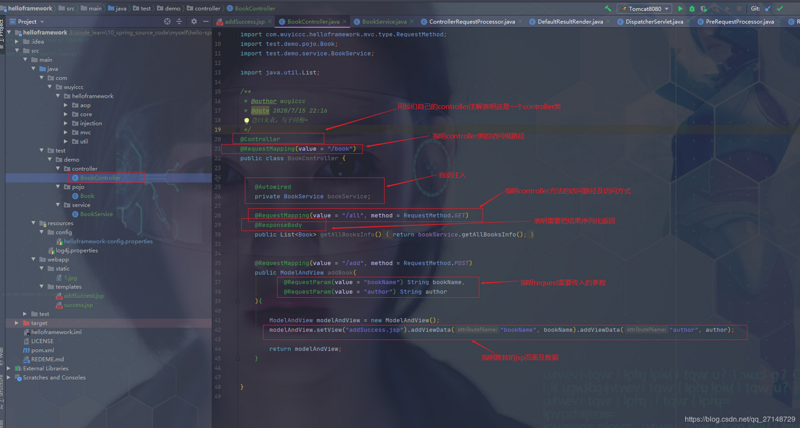Expand the mvc package

[66, 132]
